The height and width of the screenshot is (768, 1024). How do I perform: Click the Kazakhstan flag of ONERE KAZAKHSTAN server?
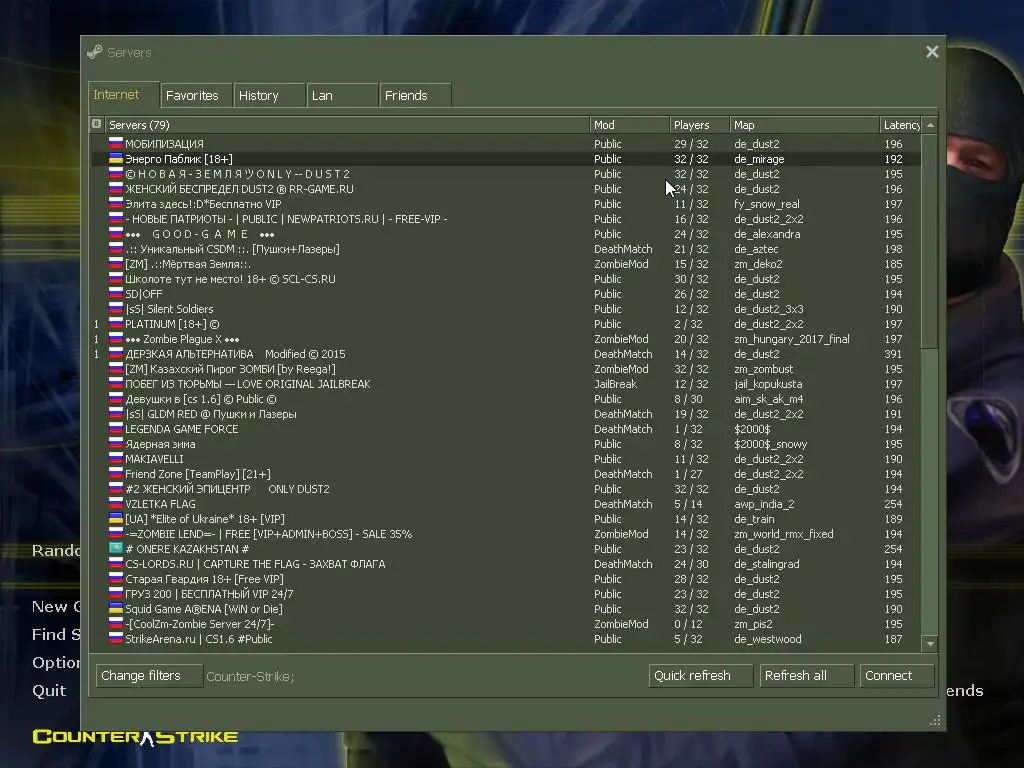tap(116, 549)
